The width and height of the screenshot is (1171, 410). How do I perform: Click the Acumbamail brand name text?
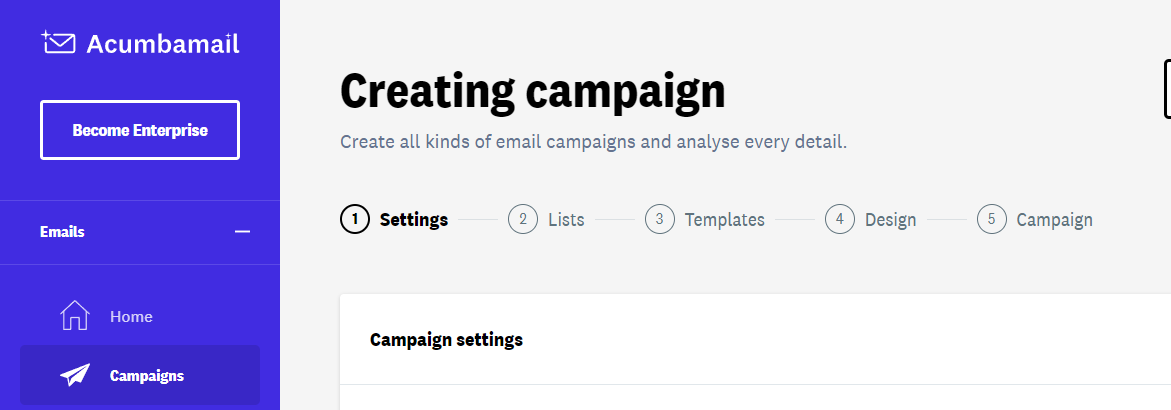163,44
